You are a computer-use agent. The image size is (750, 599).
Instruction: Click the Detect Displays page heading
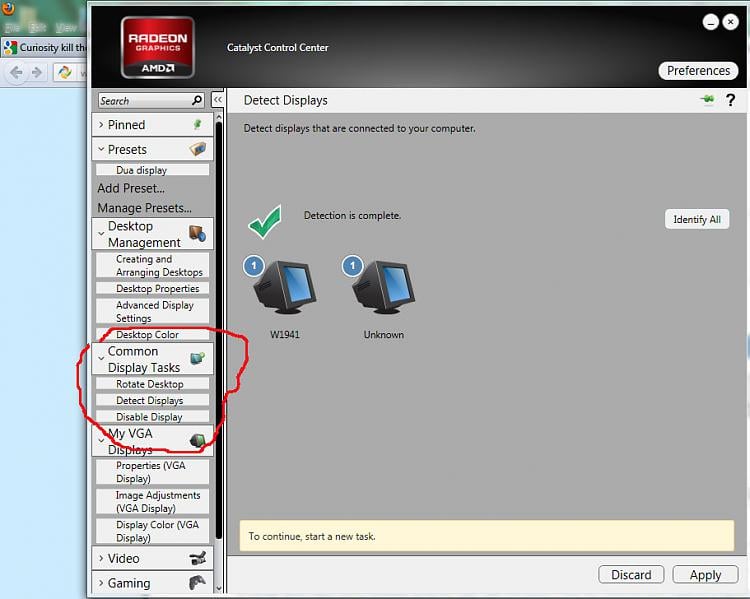(x=286, y=100)
